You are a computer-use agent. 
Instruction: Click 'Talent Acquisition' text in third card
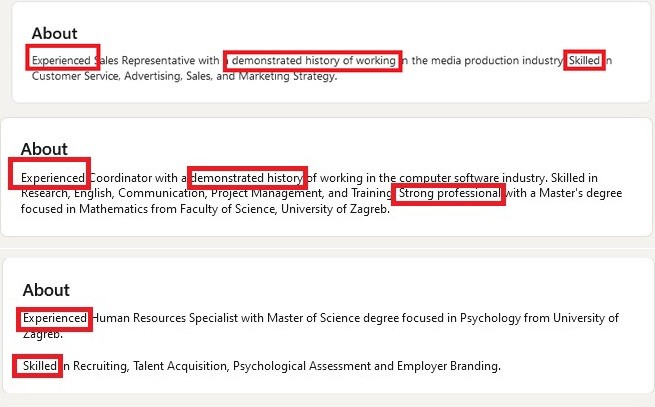180,366
